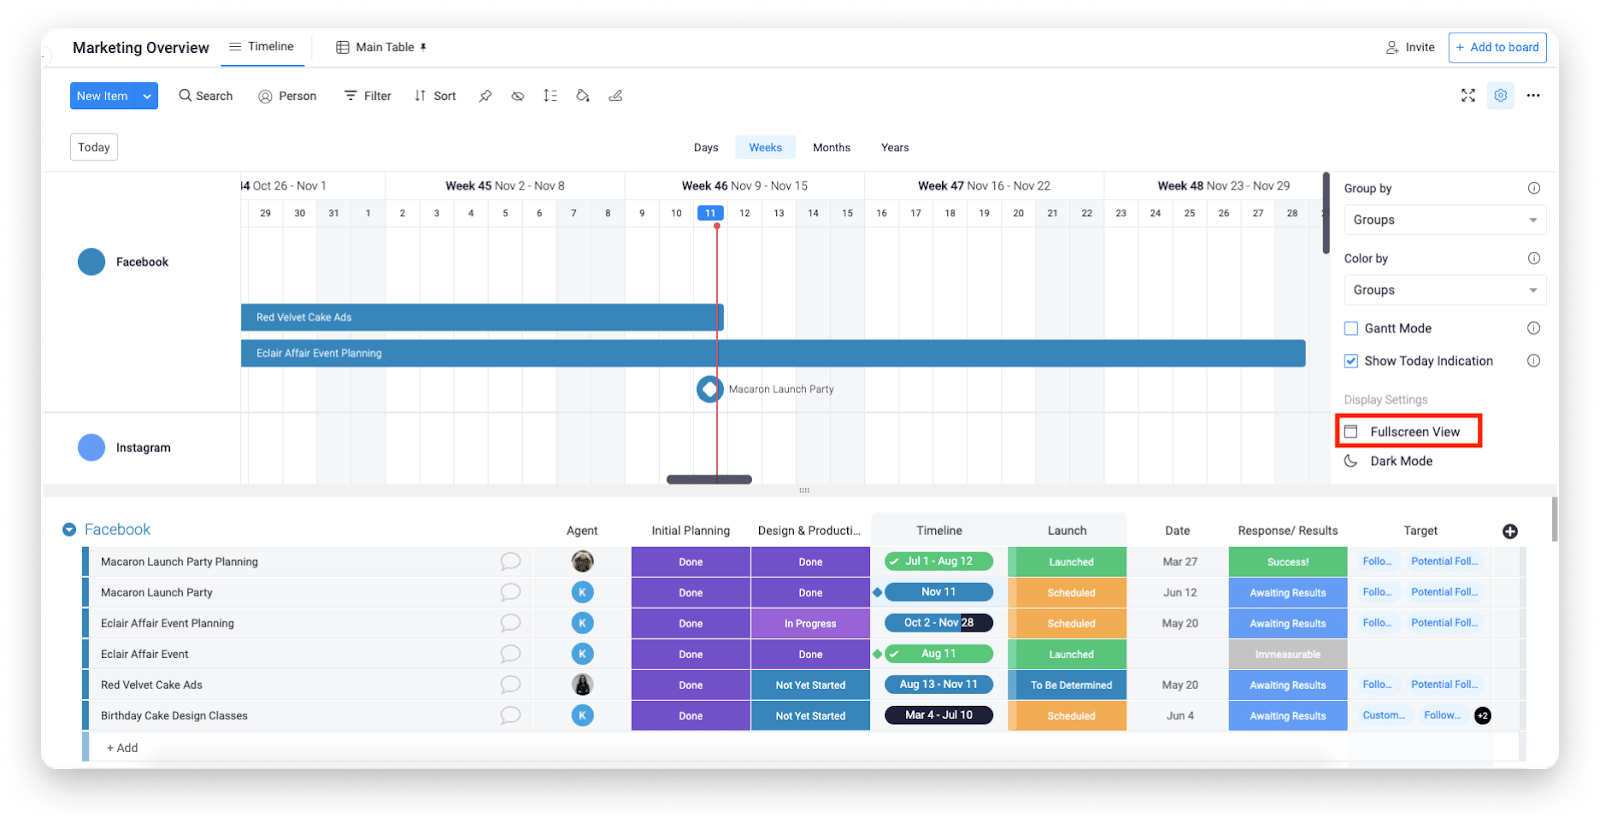Open conversation bubble for Macaron Launch Party Planning

[x=510, y=561]
